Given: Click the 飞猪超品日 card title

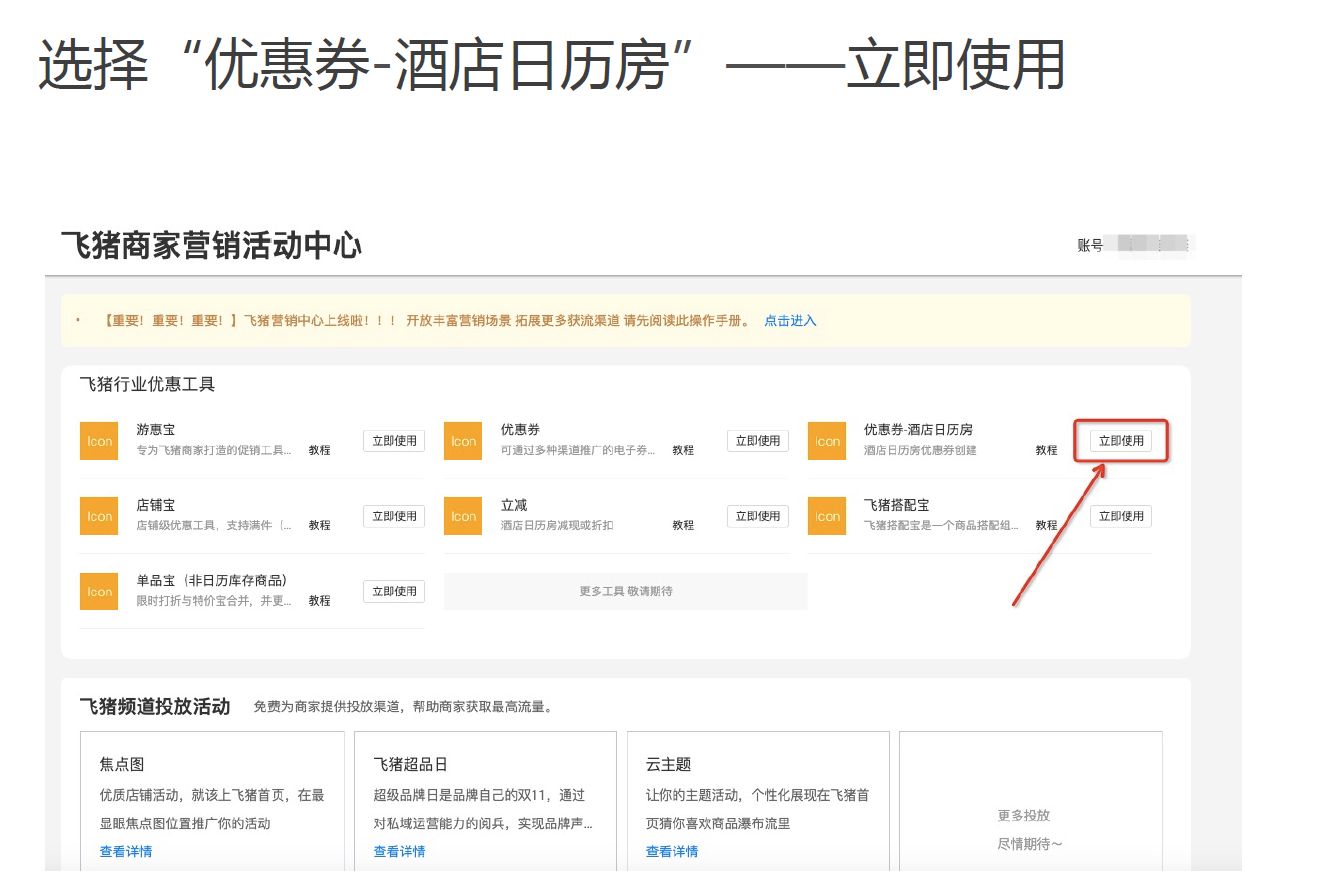Looking at the screenshot, I should tap(411, 764).
